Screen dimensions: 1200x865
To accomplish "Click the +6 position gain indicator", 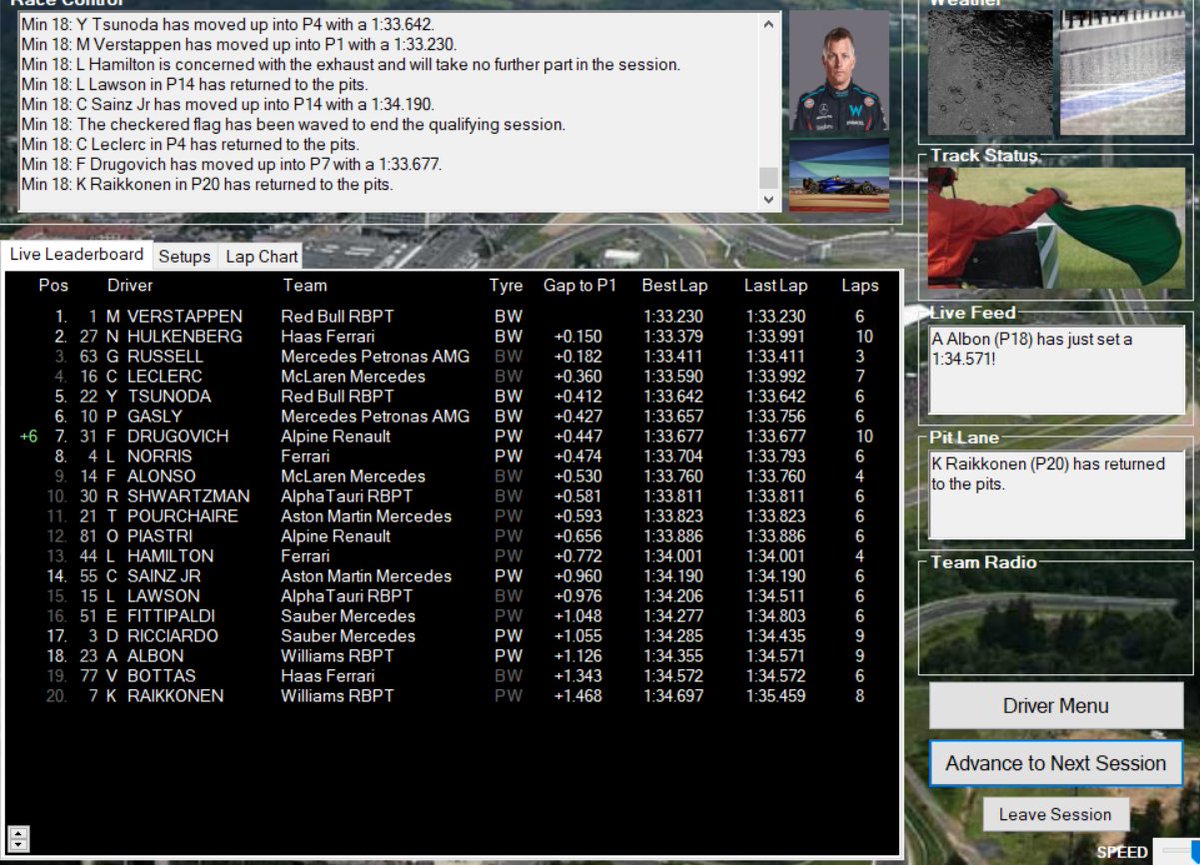I will tap(28, 436).
